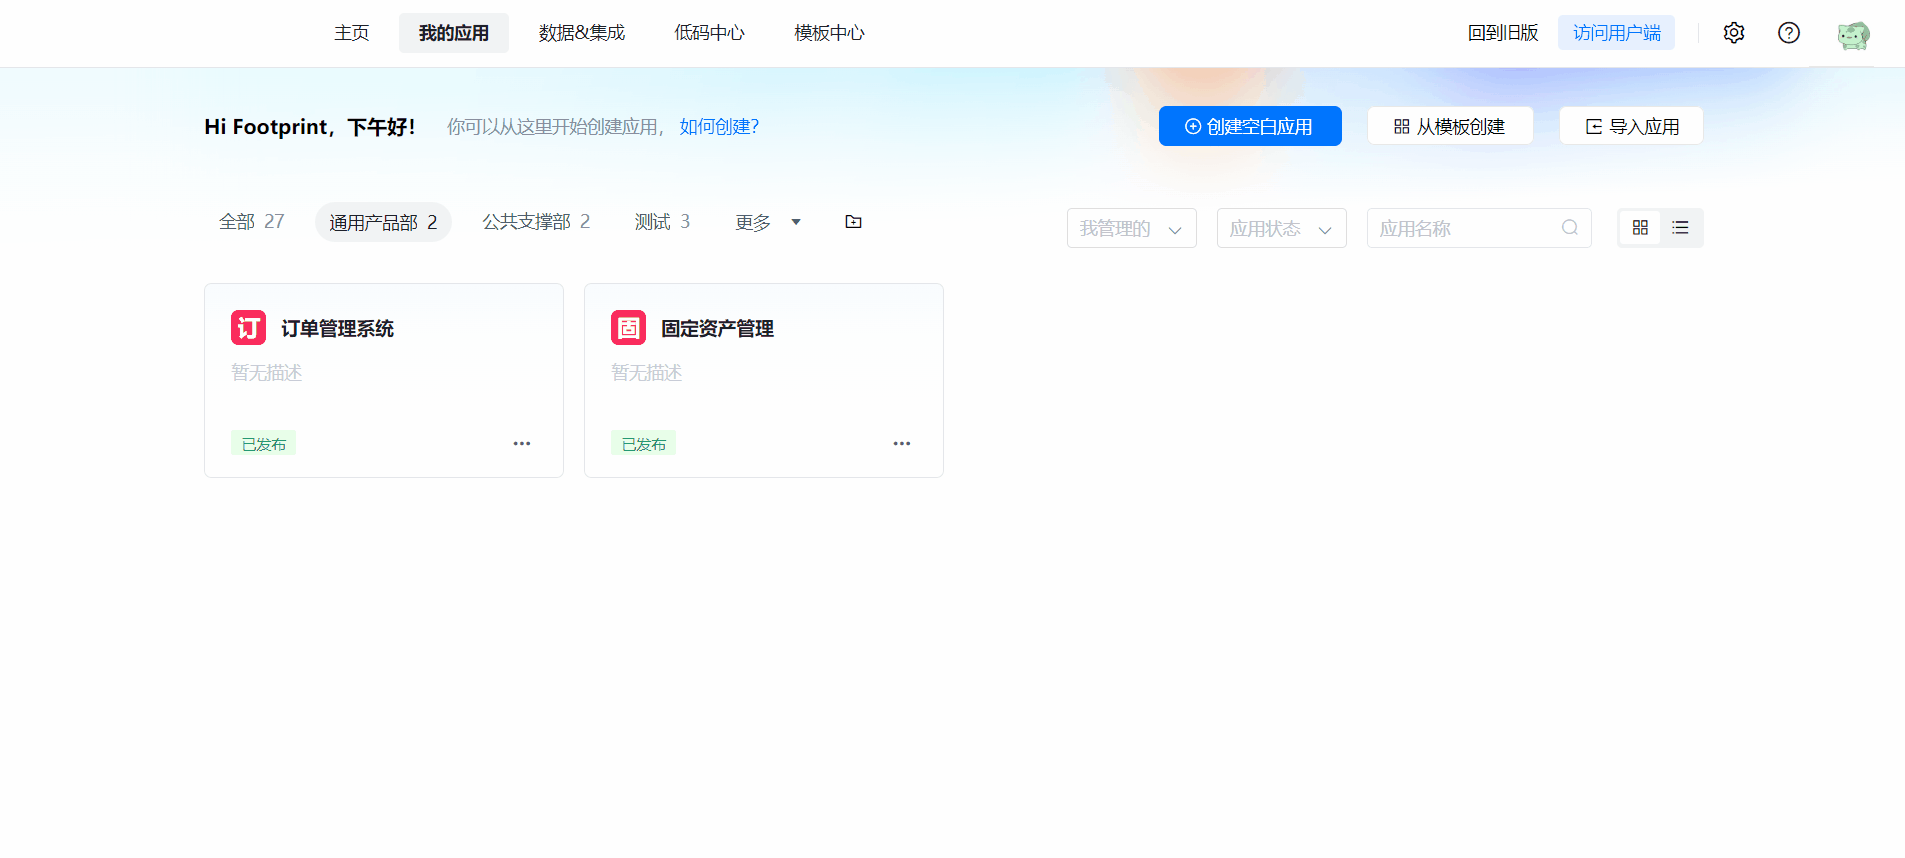The image size is (1905, 858).
Task: Open 订单管理系统 app icon
Action: [x=248, y=327]
